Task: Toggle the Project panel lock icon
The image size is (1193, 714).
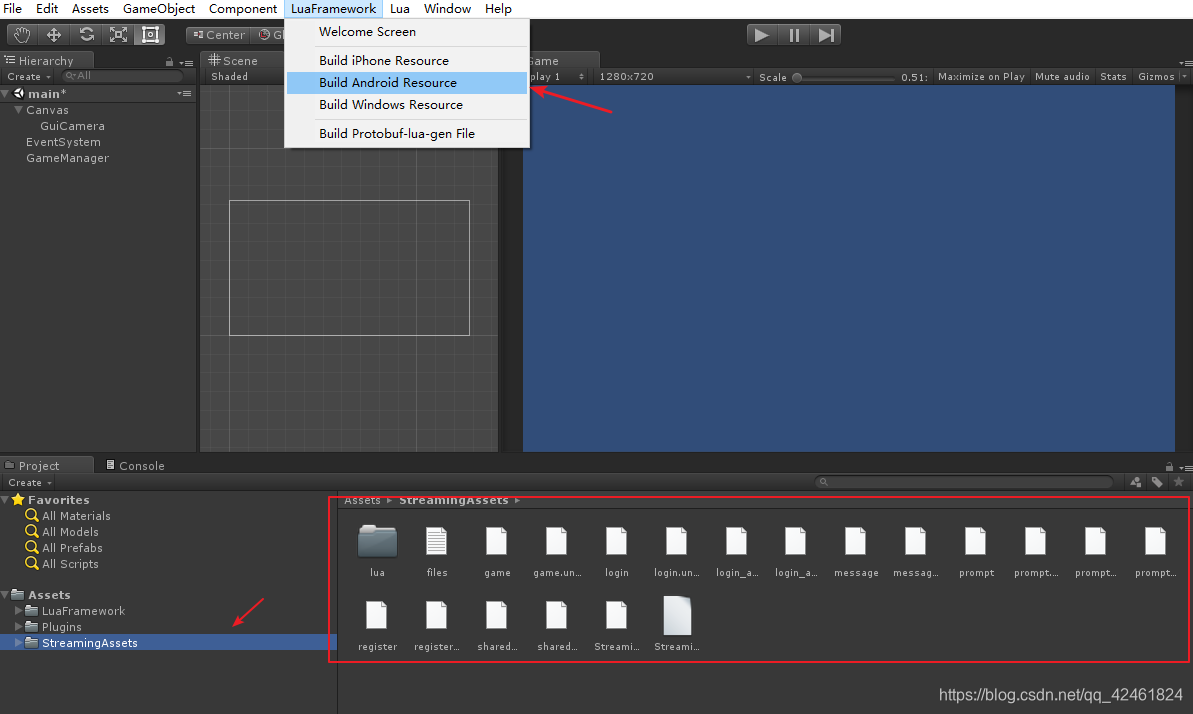Action: [1169, 467]
